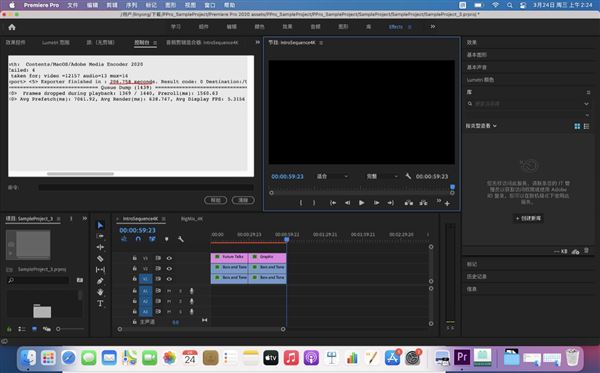The height and width of the screenshot is (373, 600).
Task: Click the Mark Out bracket button
Action: (x=314, y=203)
